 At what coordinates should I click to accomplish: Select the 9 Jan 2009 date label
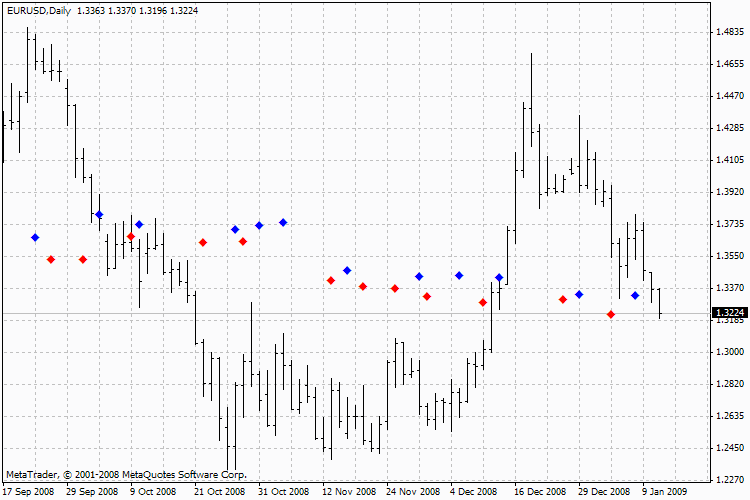(x=664, y=492)
